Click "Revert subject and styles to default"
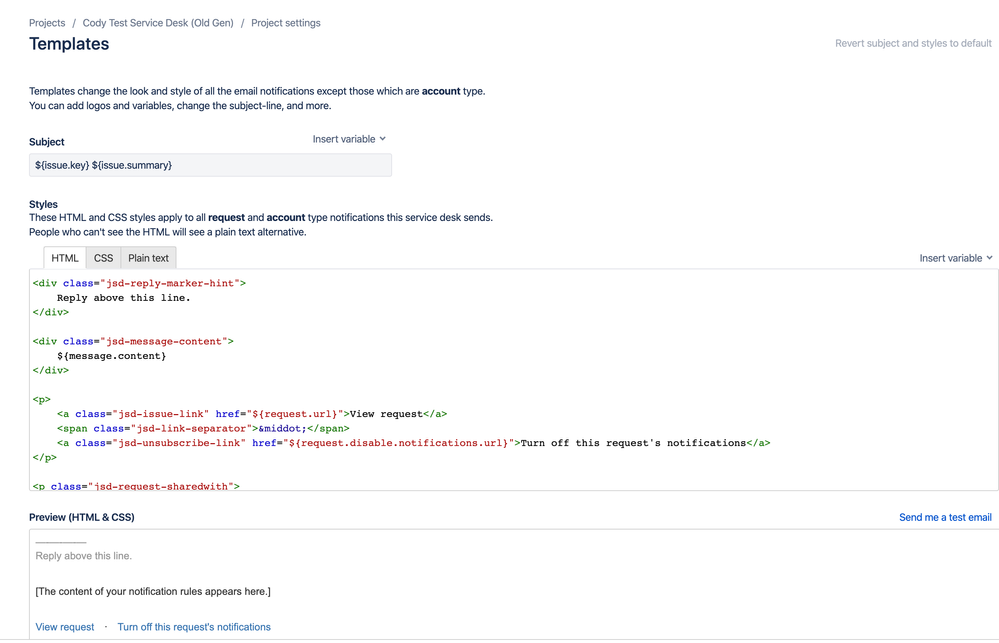Viewport: 999px width, 643px height. [913, 43]
